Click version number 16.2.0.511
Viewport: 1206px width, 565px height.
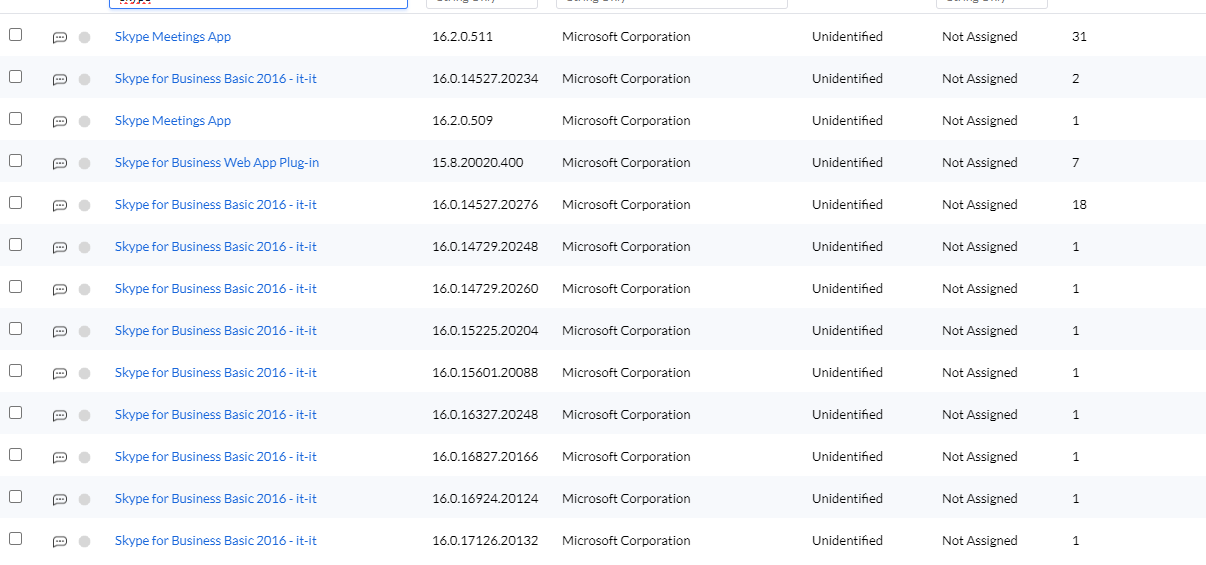pos(462,37)
